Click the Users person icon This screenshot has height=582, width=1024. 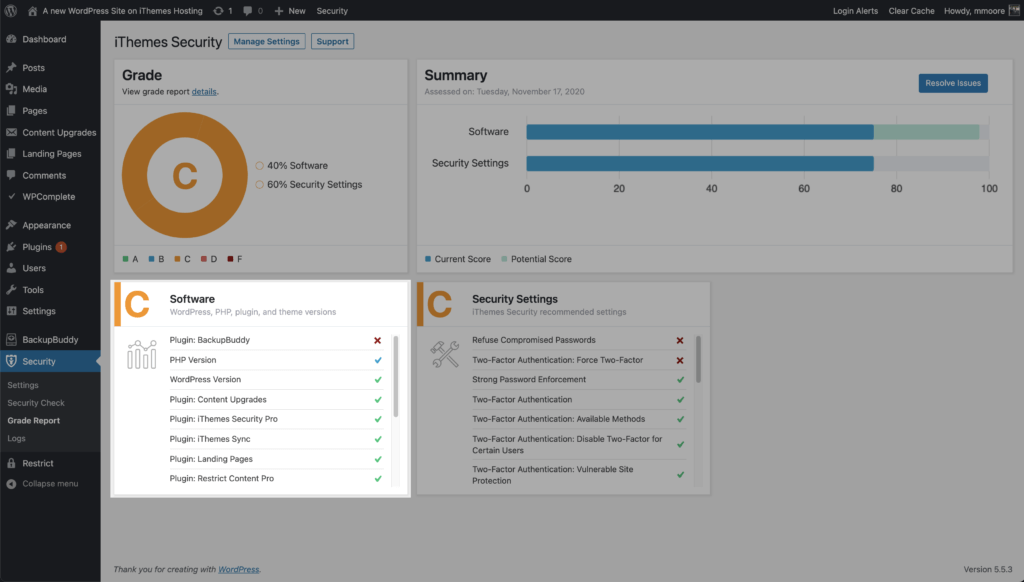coord(11,268)
